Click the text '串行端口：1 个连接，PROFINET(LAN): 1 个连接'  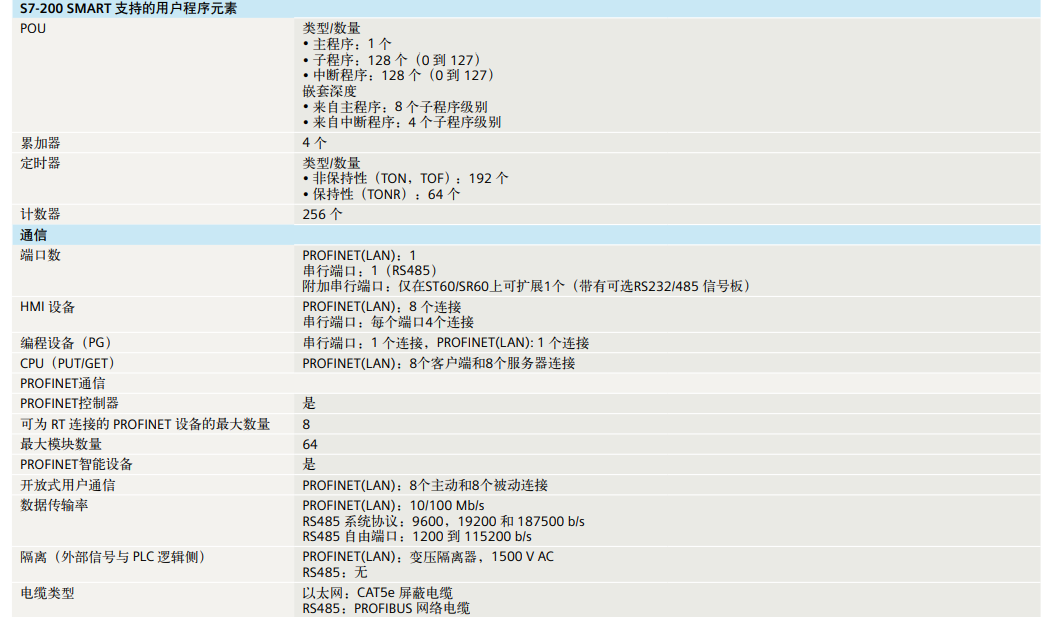pyautogui.click(x=446, y=343)
